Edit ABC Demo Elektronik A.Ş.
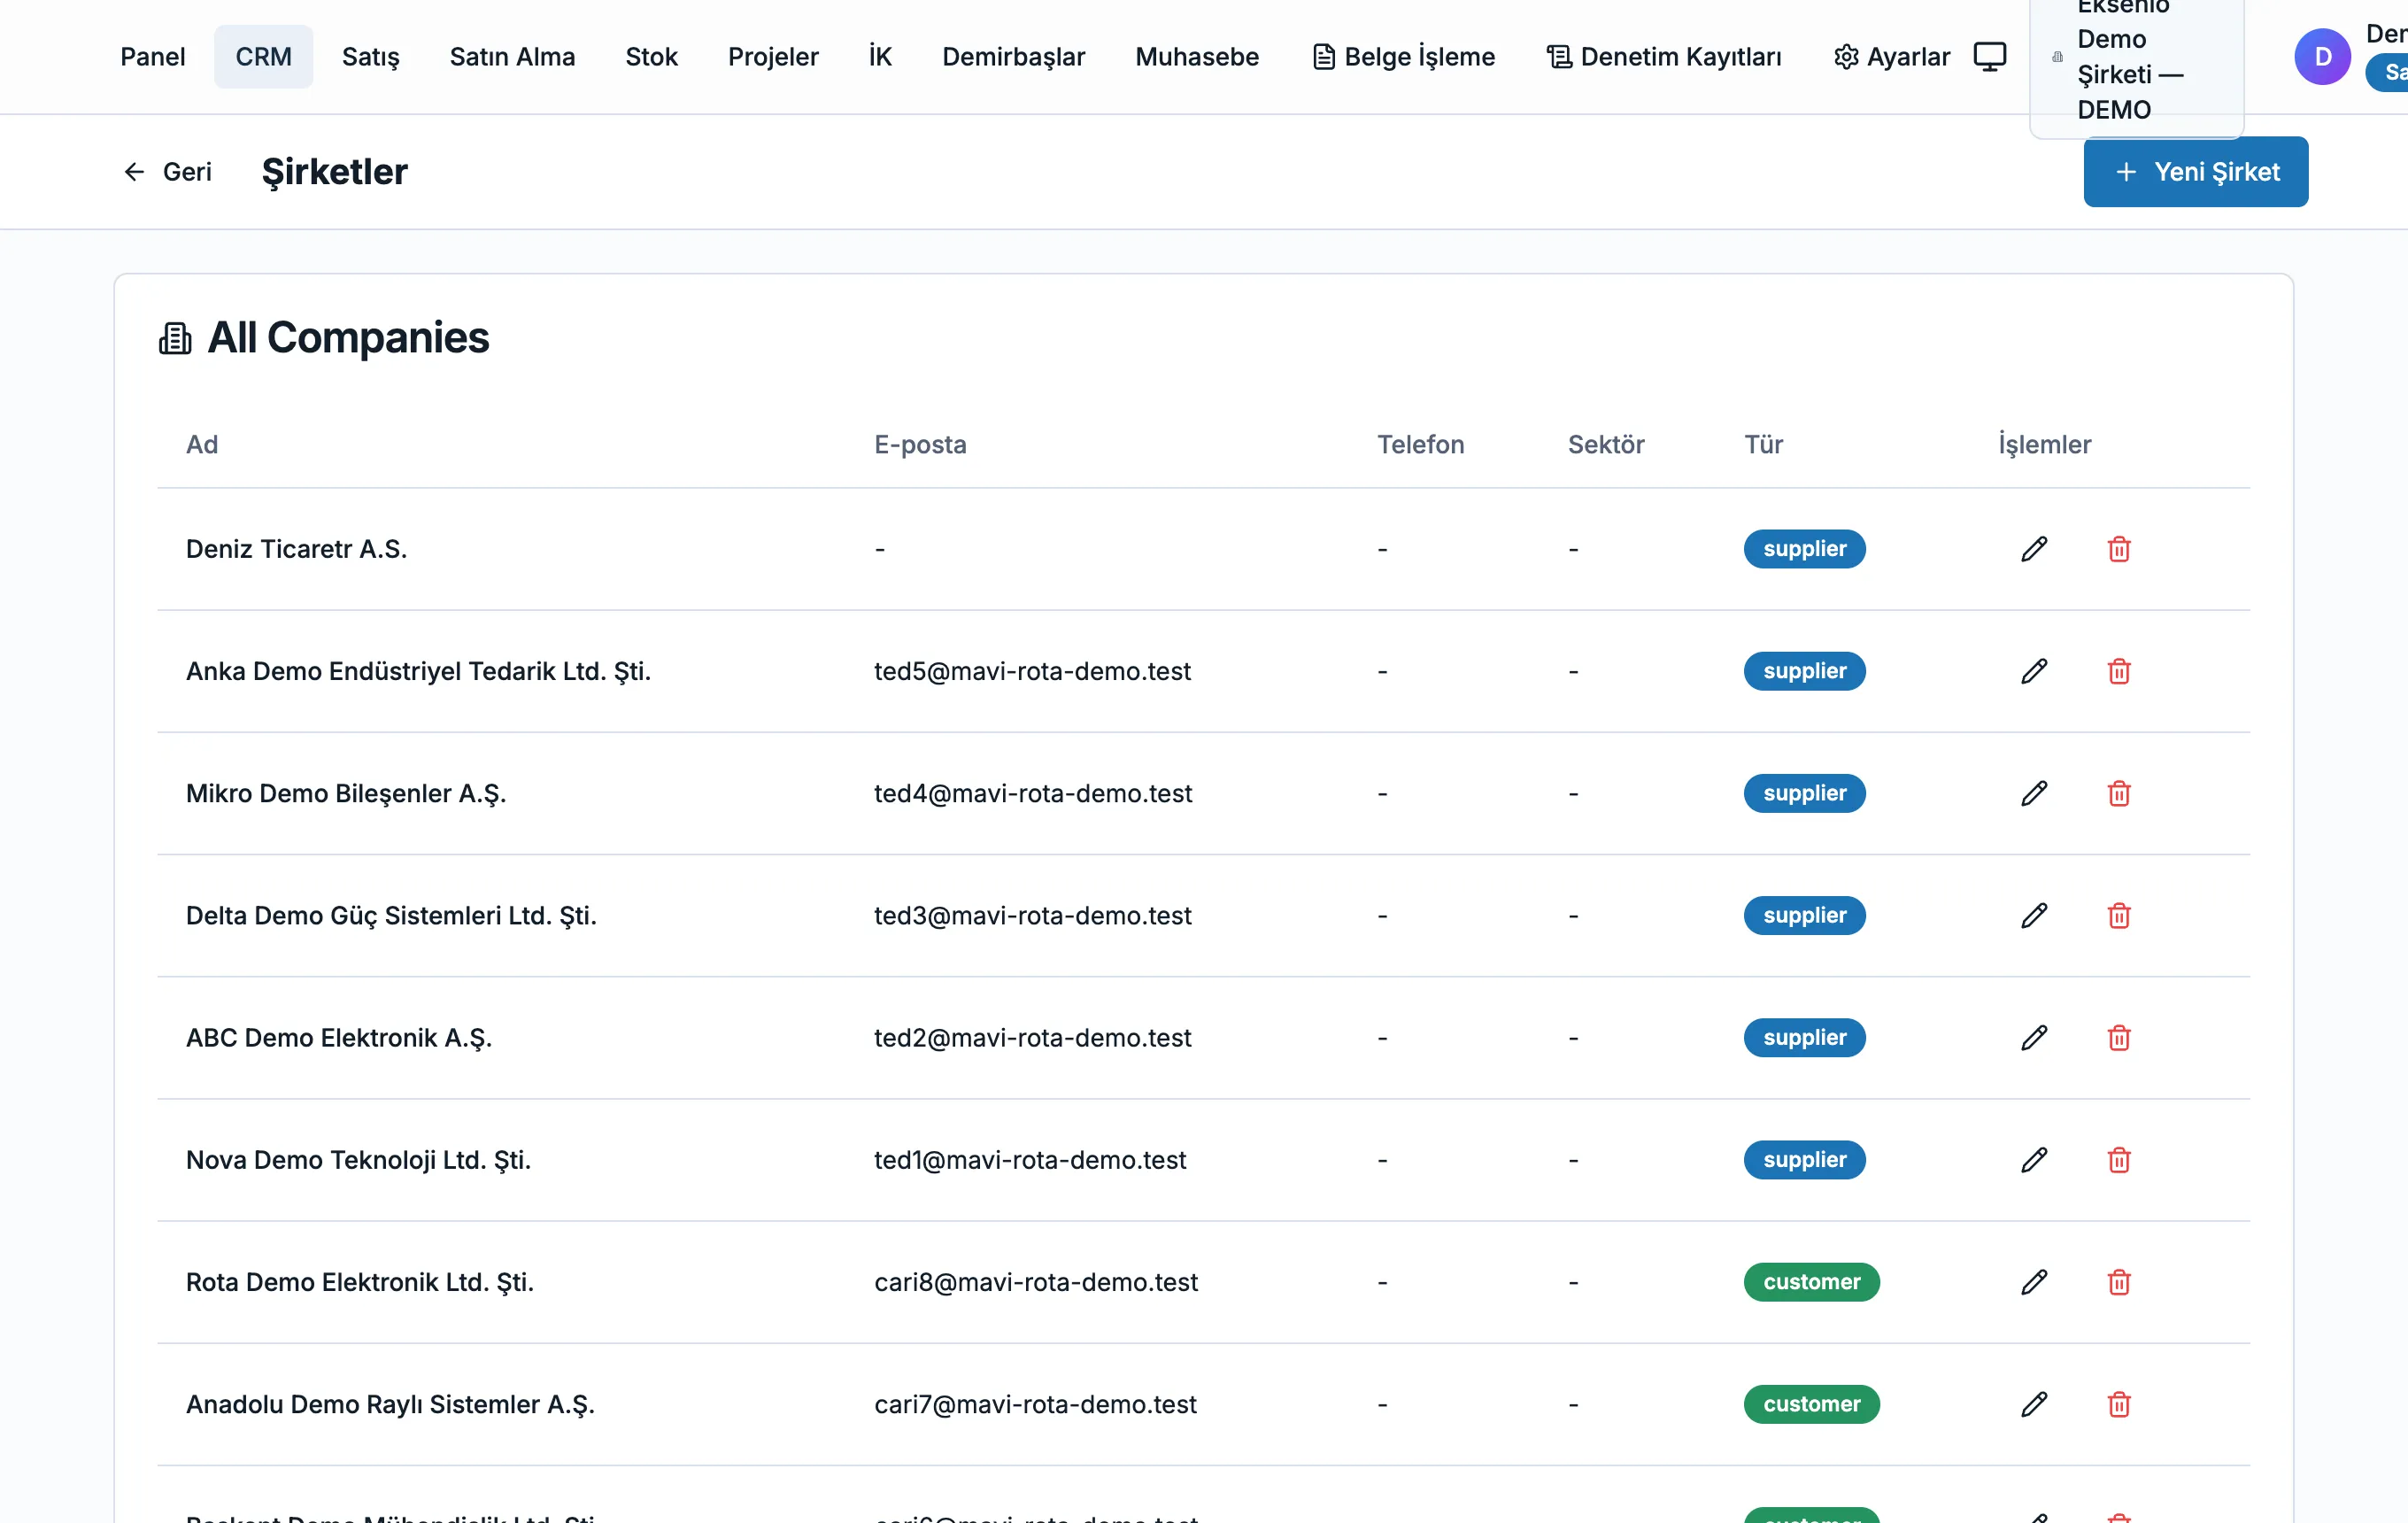2408x1523 pixels. tap(2034, 1038)
